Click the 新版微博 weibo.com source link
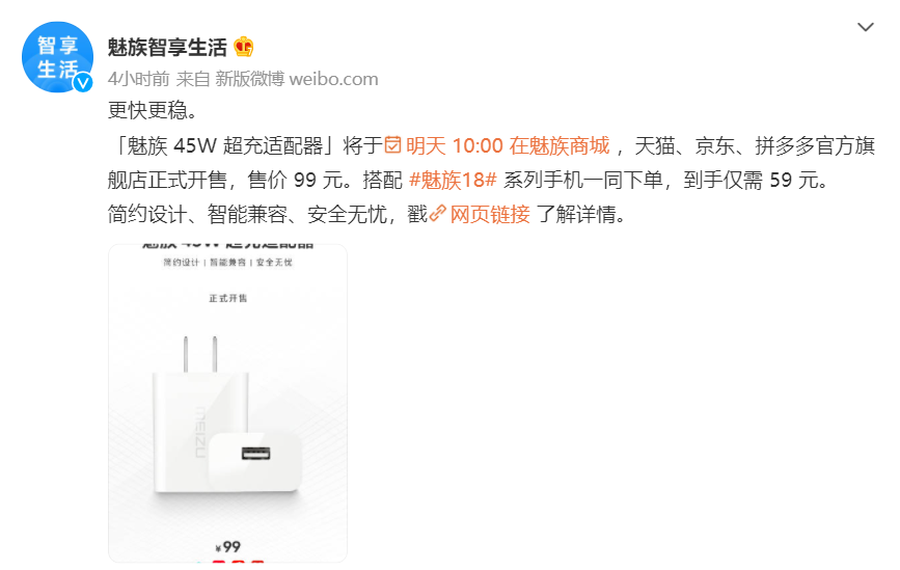The width and height of the screenshot is (900, 570). (296, 79)
